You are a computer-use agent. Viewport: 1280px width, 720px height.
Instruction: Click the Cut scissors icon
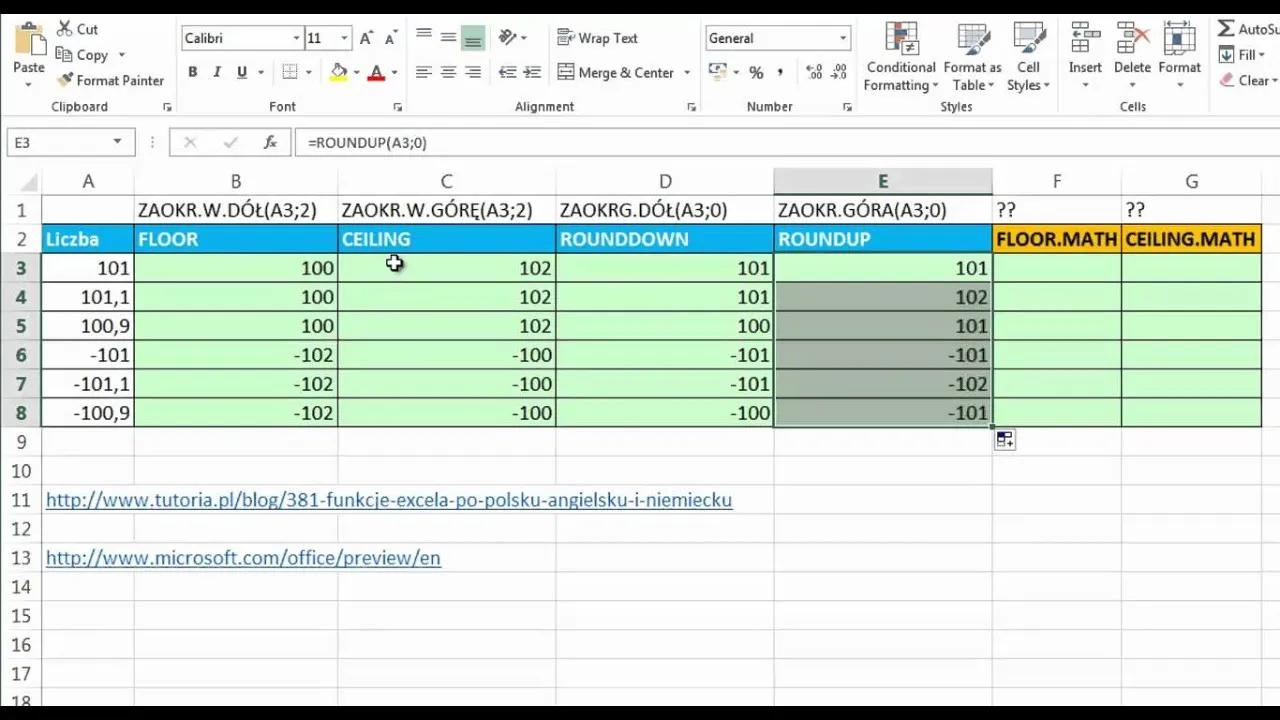[66, 29]
